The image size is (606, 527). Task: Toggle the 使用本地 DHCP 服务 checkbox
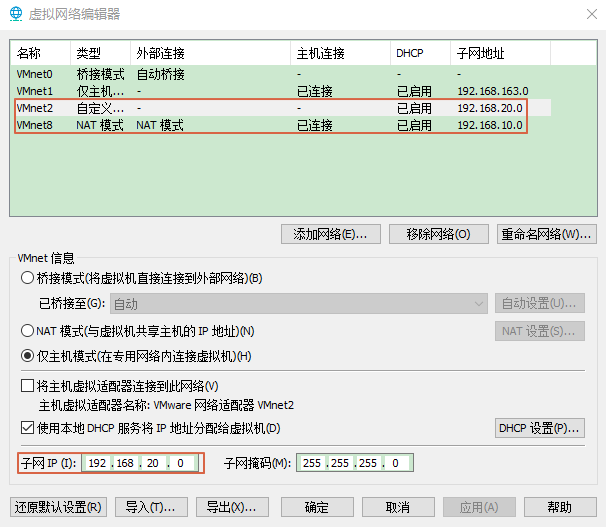[x=27, y=428]
